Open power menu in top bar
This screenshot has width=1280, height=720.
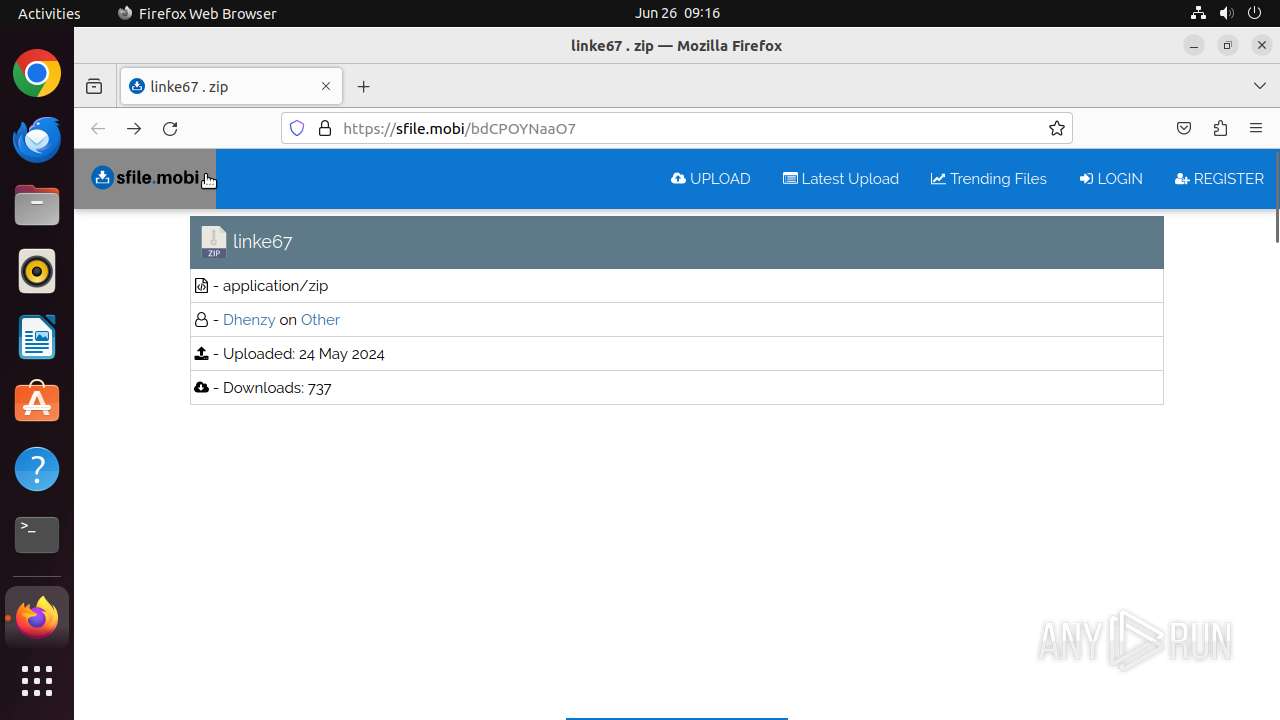point(1255,13)
